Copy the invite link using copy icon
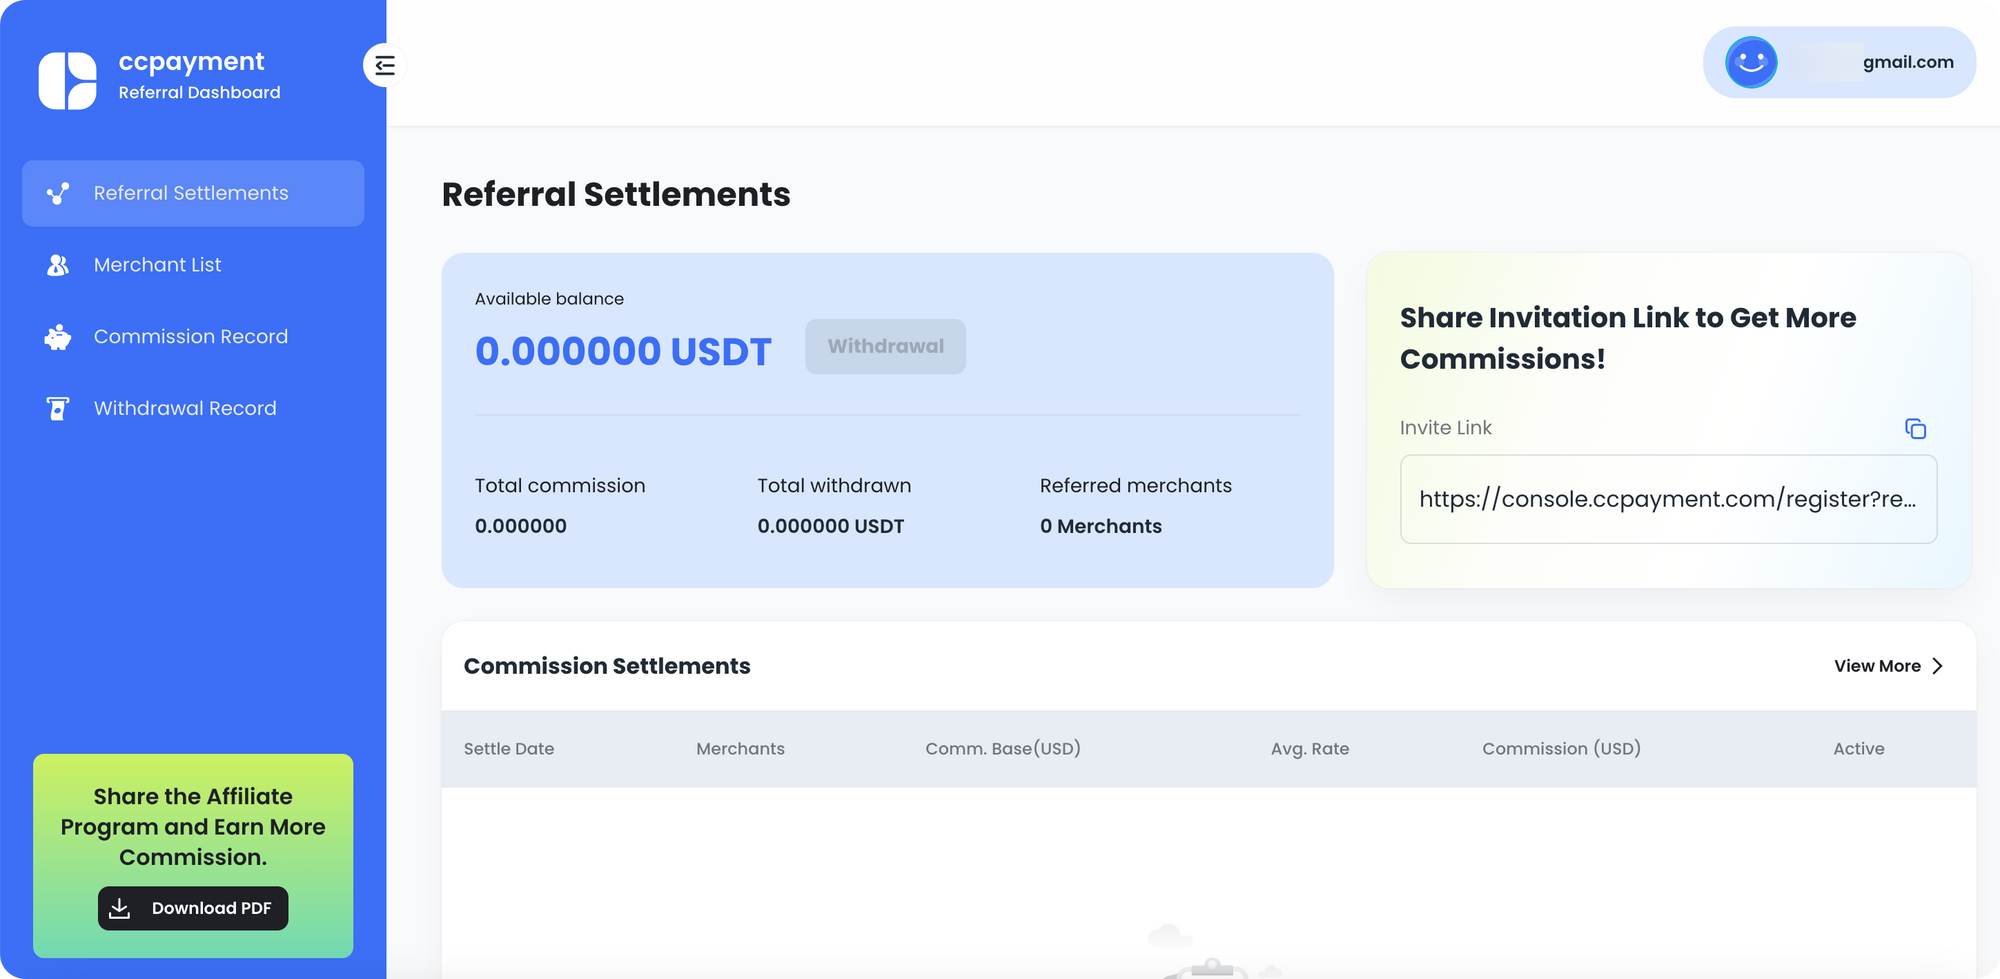Viewport: 2000px width, 979px height. point(1915,429)
